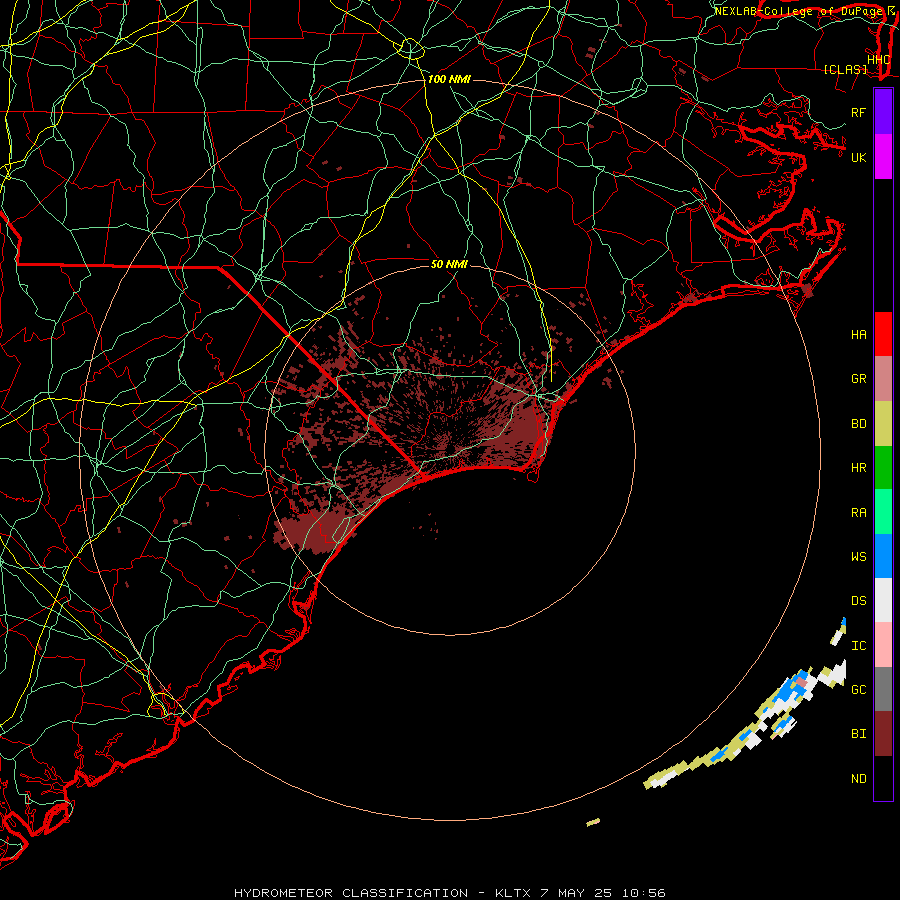Screen dimensions: 900x900
Task: Click the GR legend label
Action: click(x=858, y=379)
